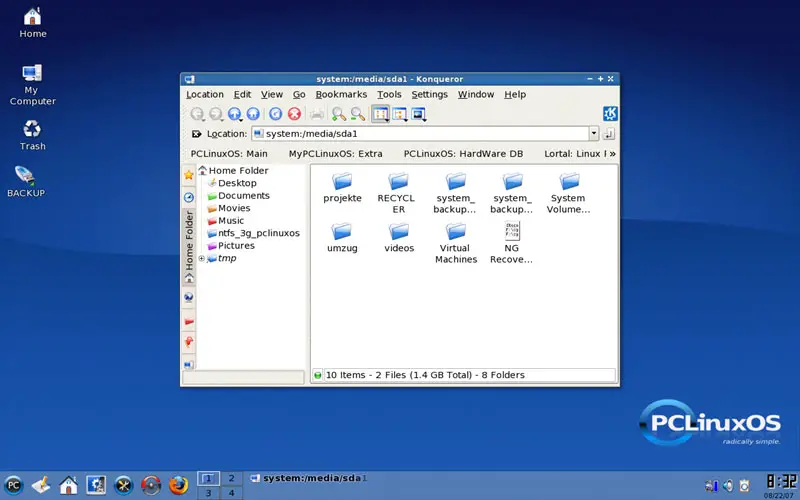
Task: Select the Virtual Machines folder
Action: point(456,243)
